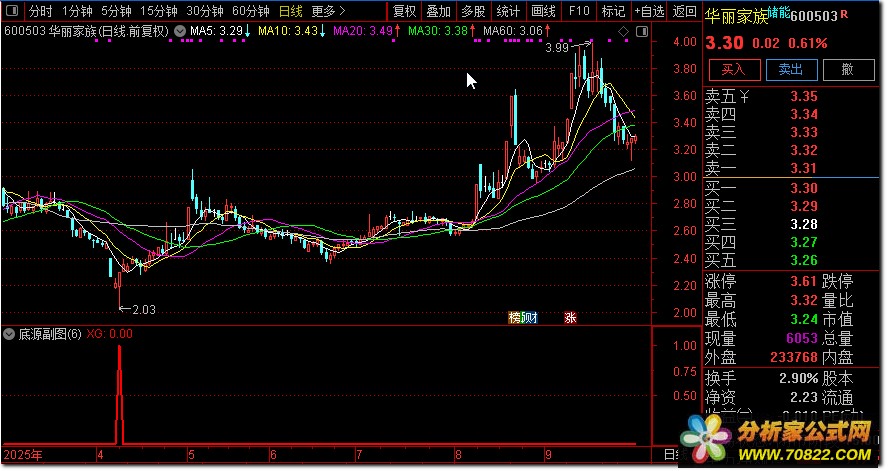Image resolution: width=888 pixels, height=471 pixels.
Task: Switch to the 分时 intraday tab
Action: tap(40, 12)
